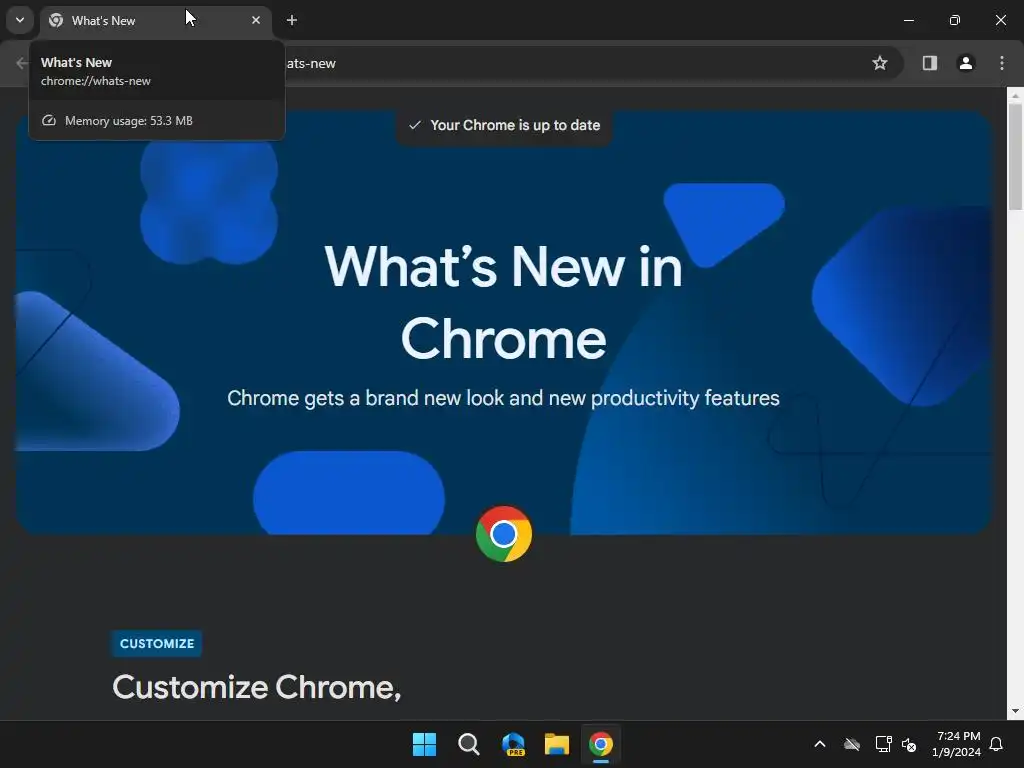Open the network tray icon
This screenshot has width=1024, height=768.
(883, 744)
